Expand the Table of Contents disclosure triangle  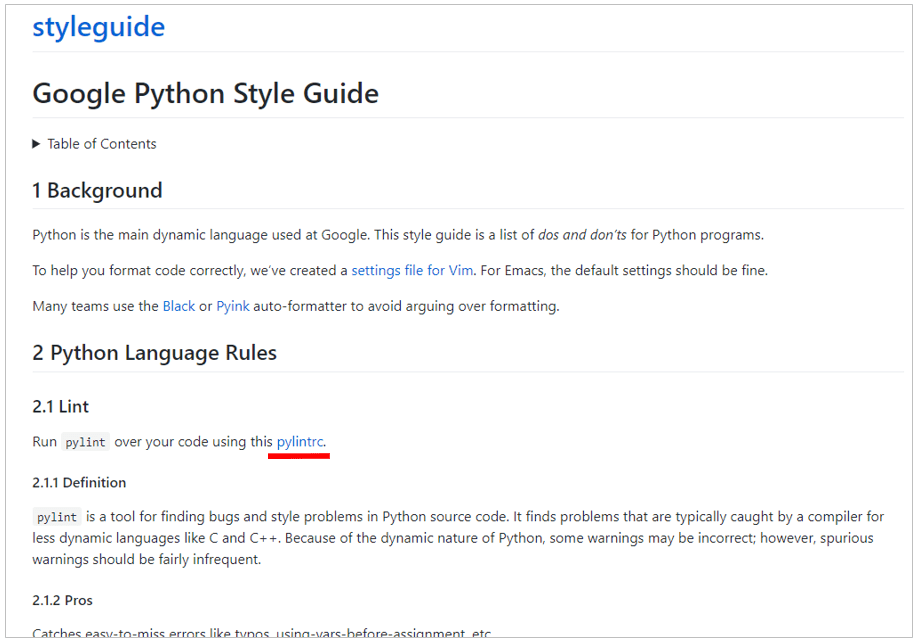(x=36, y=144)
